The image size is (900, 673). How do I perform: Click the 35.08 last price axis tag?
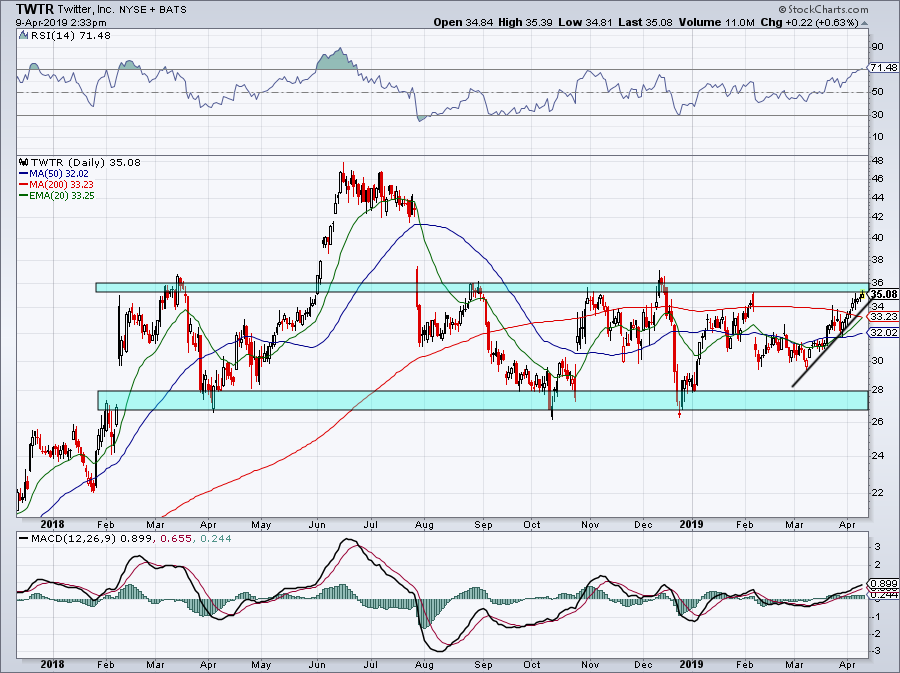point(884,295)
